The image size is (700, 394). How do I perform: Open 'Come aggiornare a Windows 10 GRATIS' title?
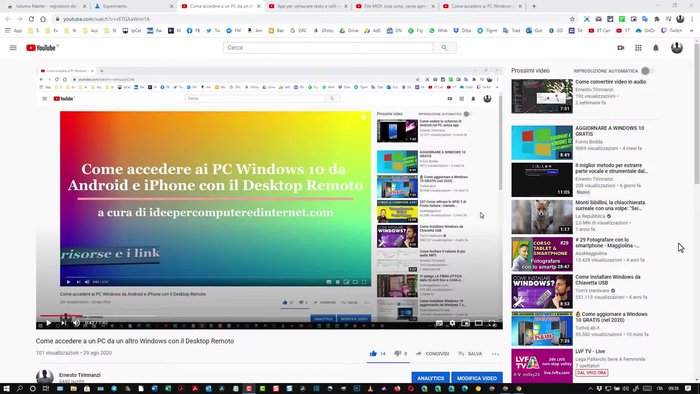point(611,317)
